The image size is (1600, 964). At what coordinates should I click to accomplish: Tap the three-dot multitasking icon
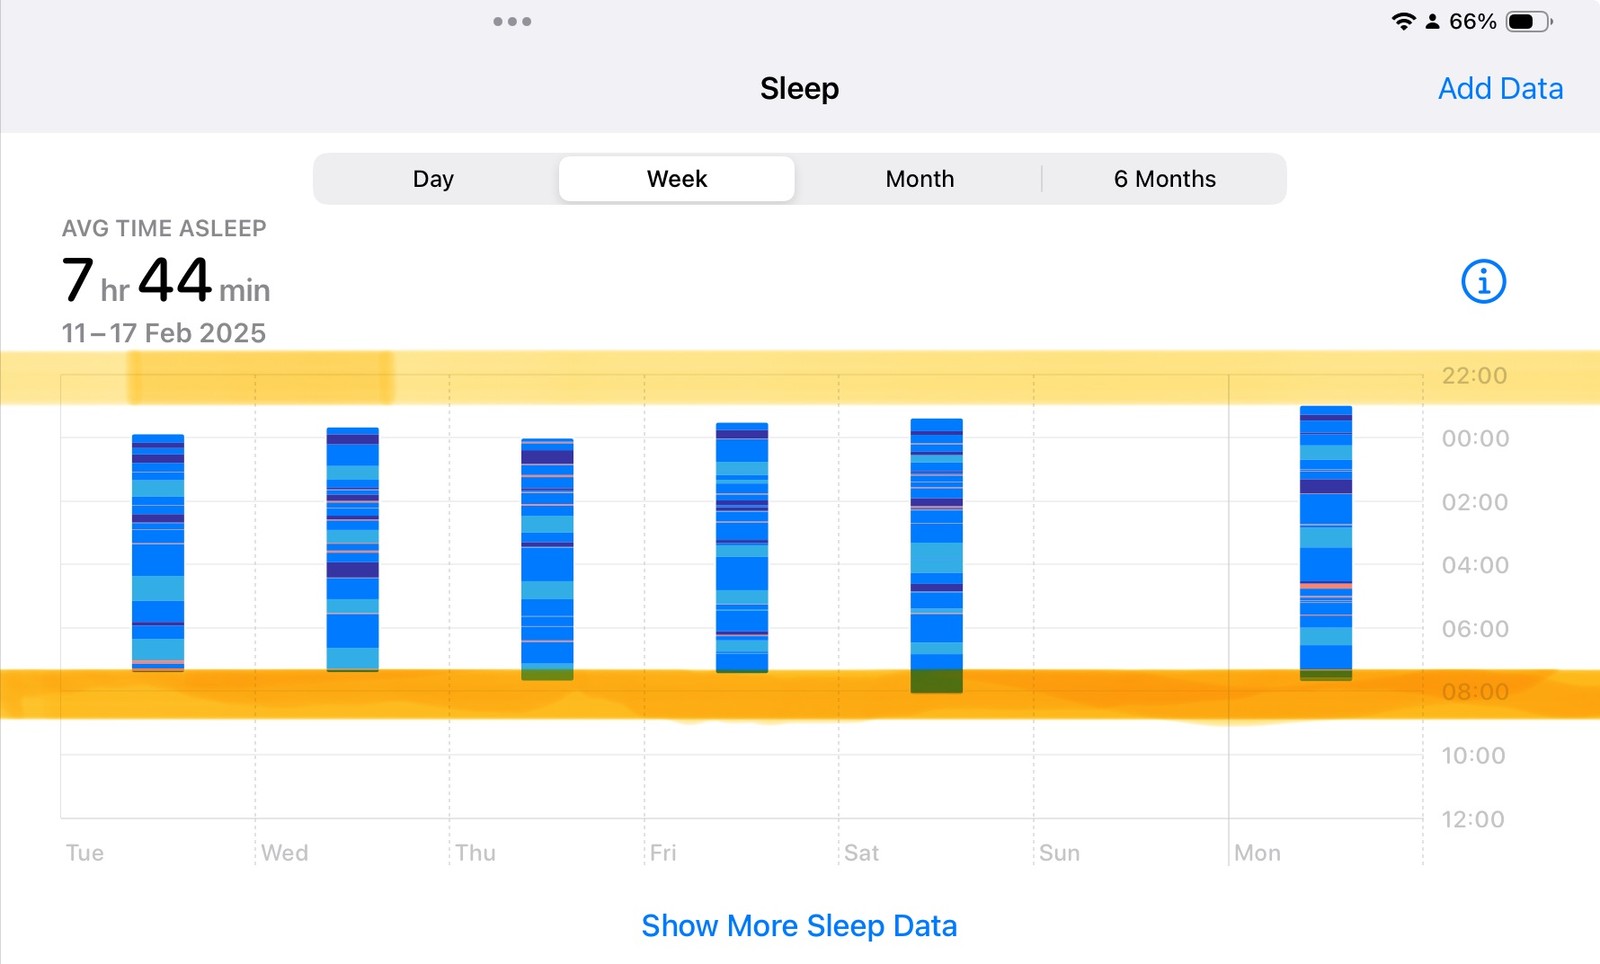[x=512, y=21]
